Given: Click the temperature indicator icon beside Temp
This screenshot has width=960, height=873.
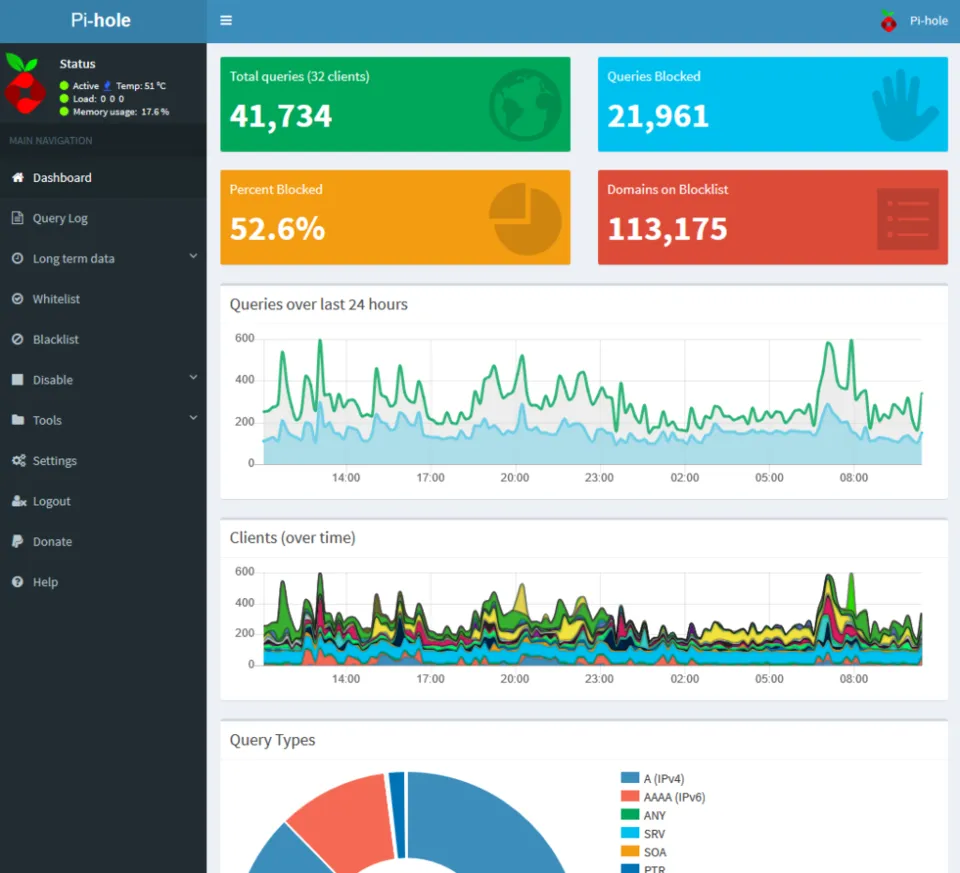Looking at the screenshot, I should click(107, 86).
